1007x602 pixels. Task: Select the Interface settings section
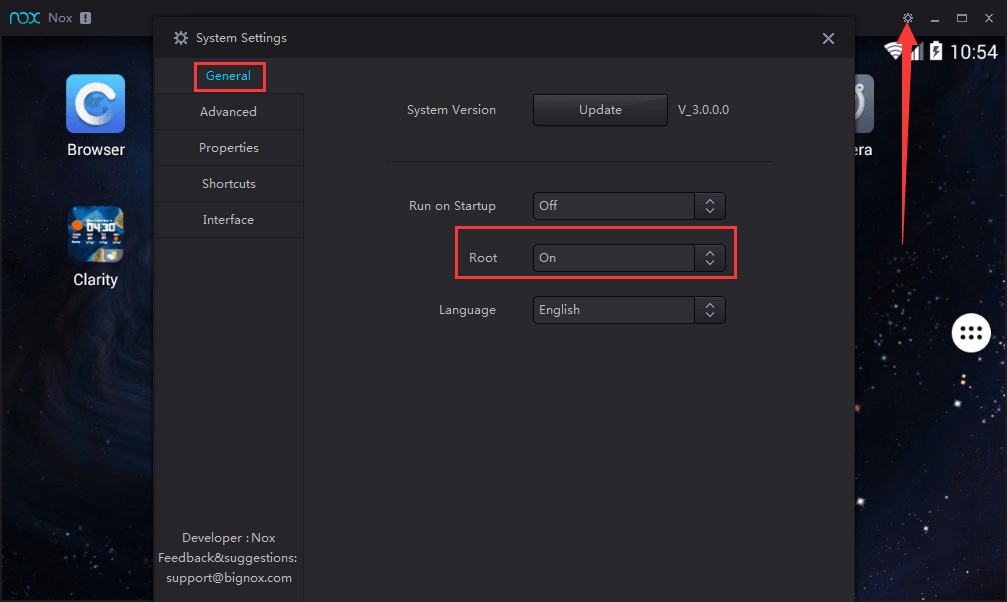pos(228,219)
